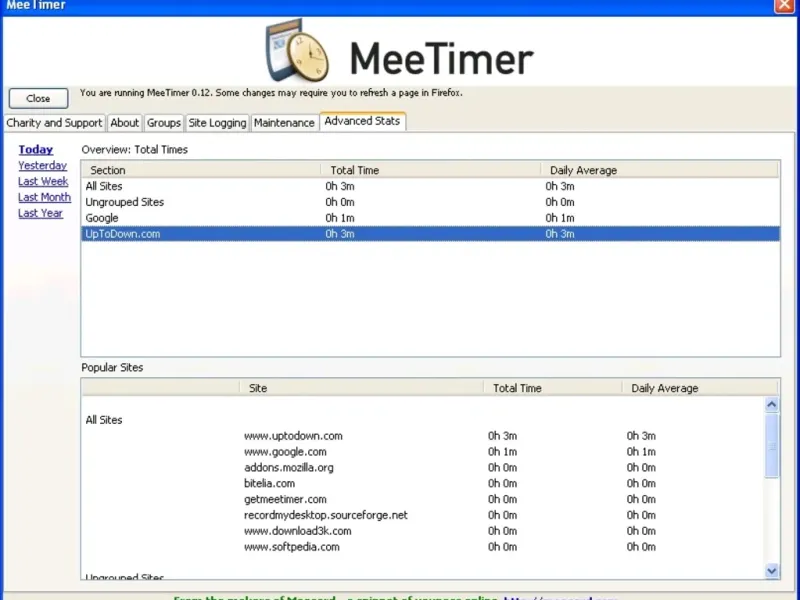The height and width of the screenshot is (600, 800).
Task: View Last Week statistics
Action: pos(43,181)
